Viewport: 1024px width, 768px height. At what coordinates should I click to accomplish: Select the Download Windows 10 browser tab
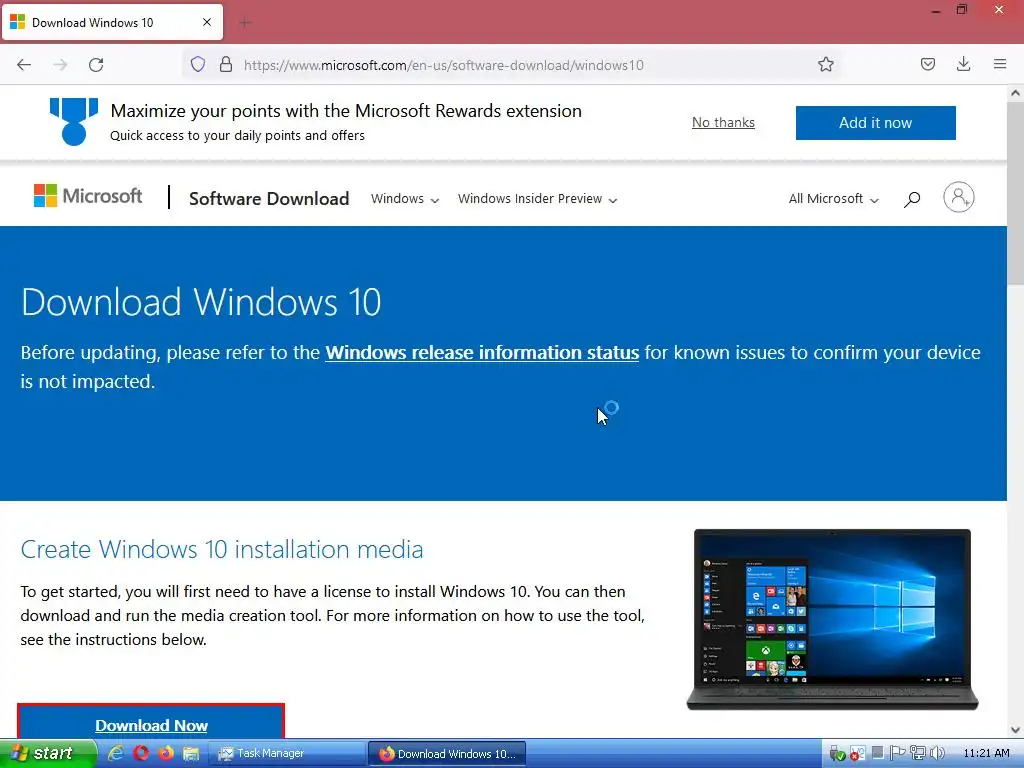coord(112,22)
